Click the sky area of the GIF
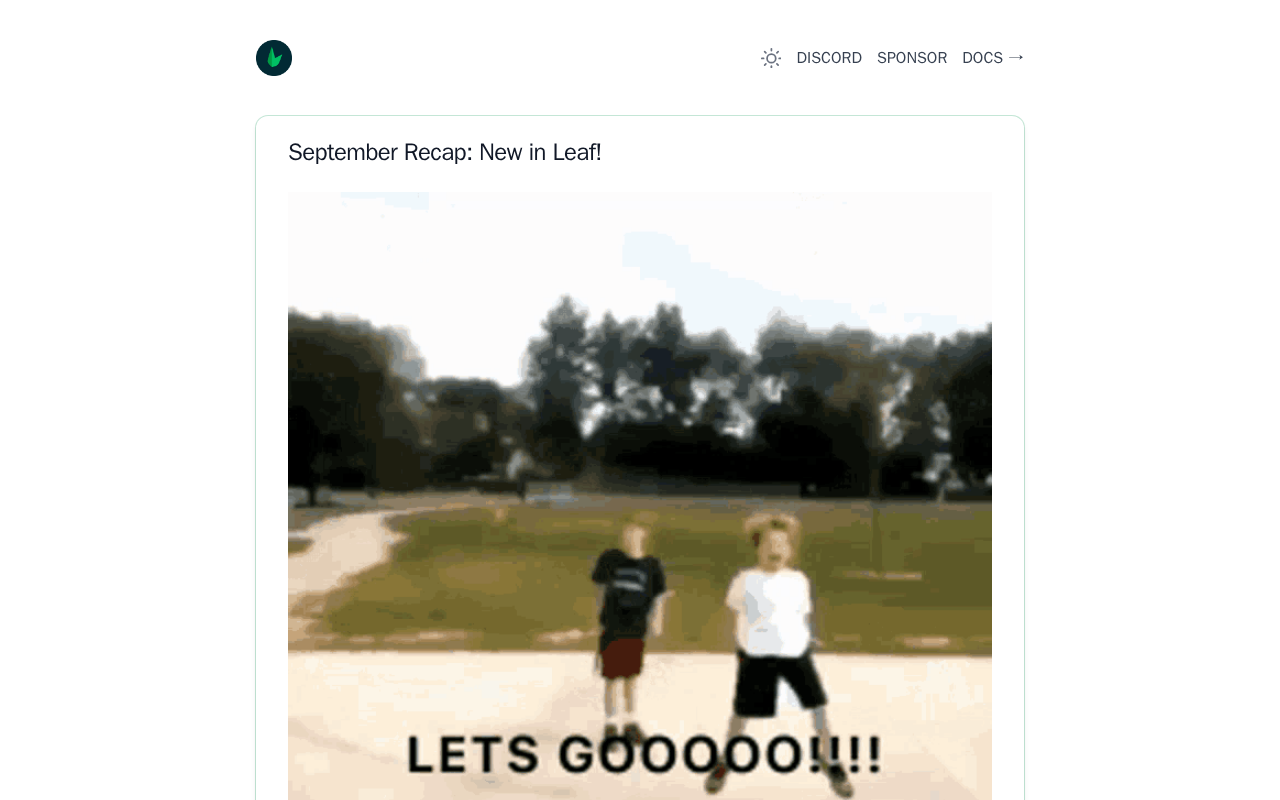This screenshot has width=1280, height=800. click(640, 250)
